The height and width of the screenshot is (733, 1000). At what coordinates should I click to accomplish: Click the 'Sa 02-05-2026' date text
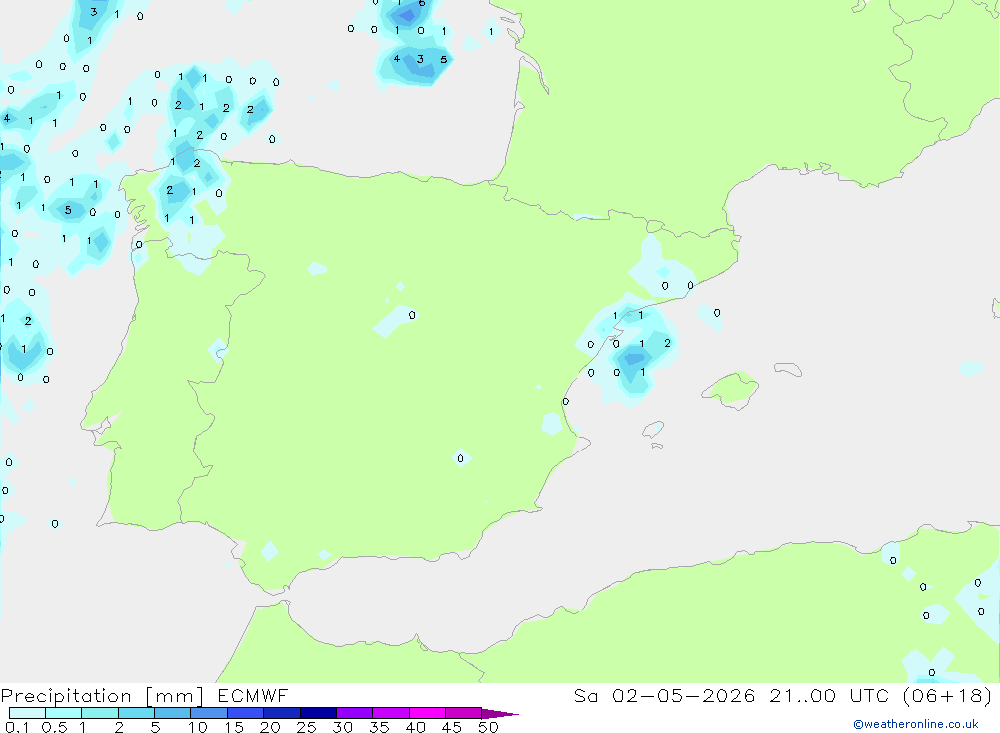[x=665, y=695]
